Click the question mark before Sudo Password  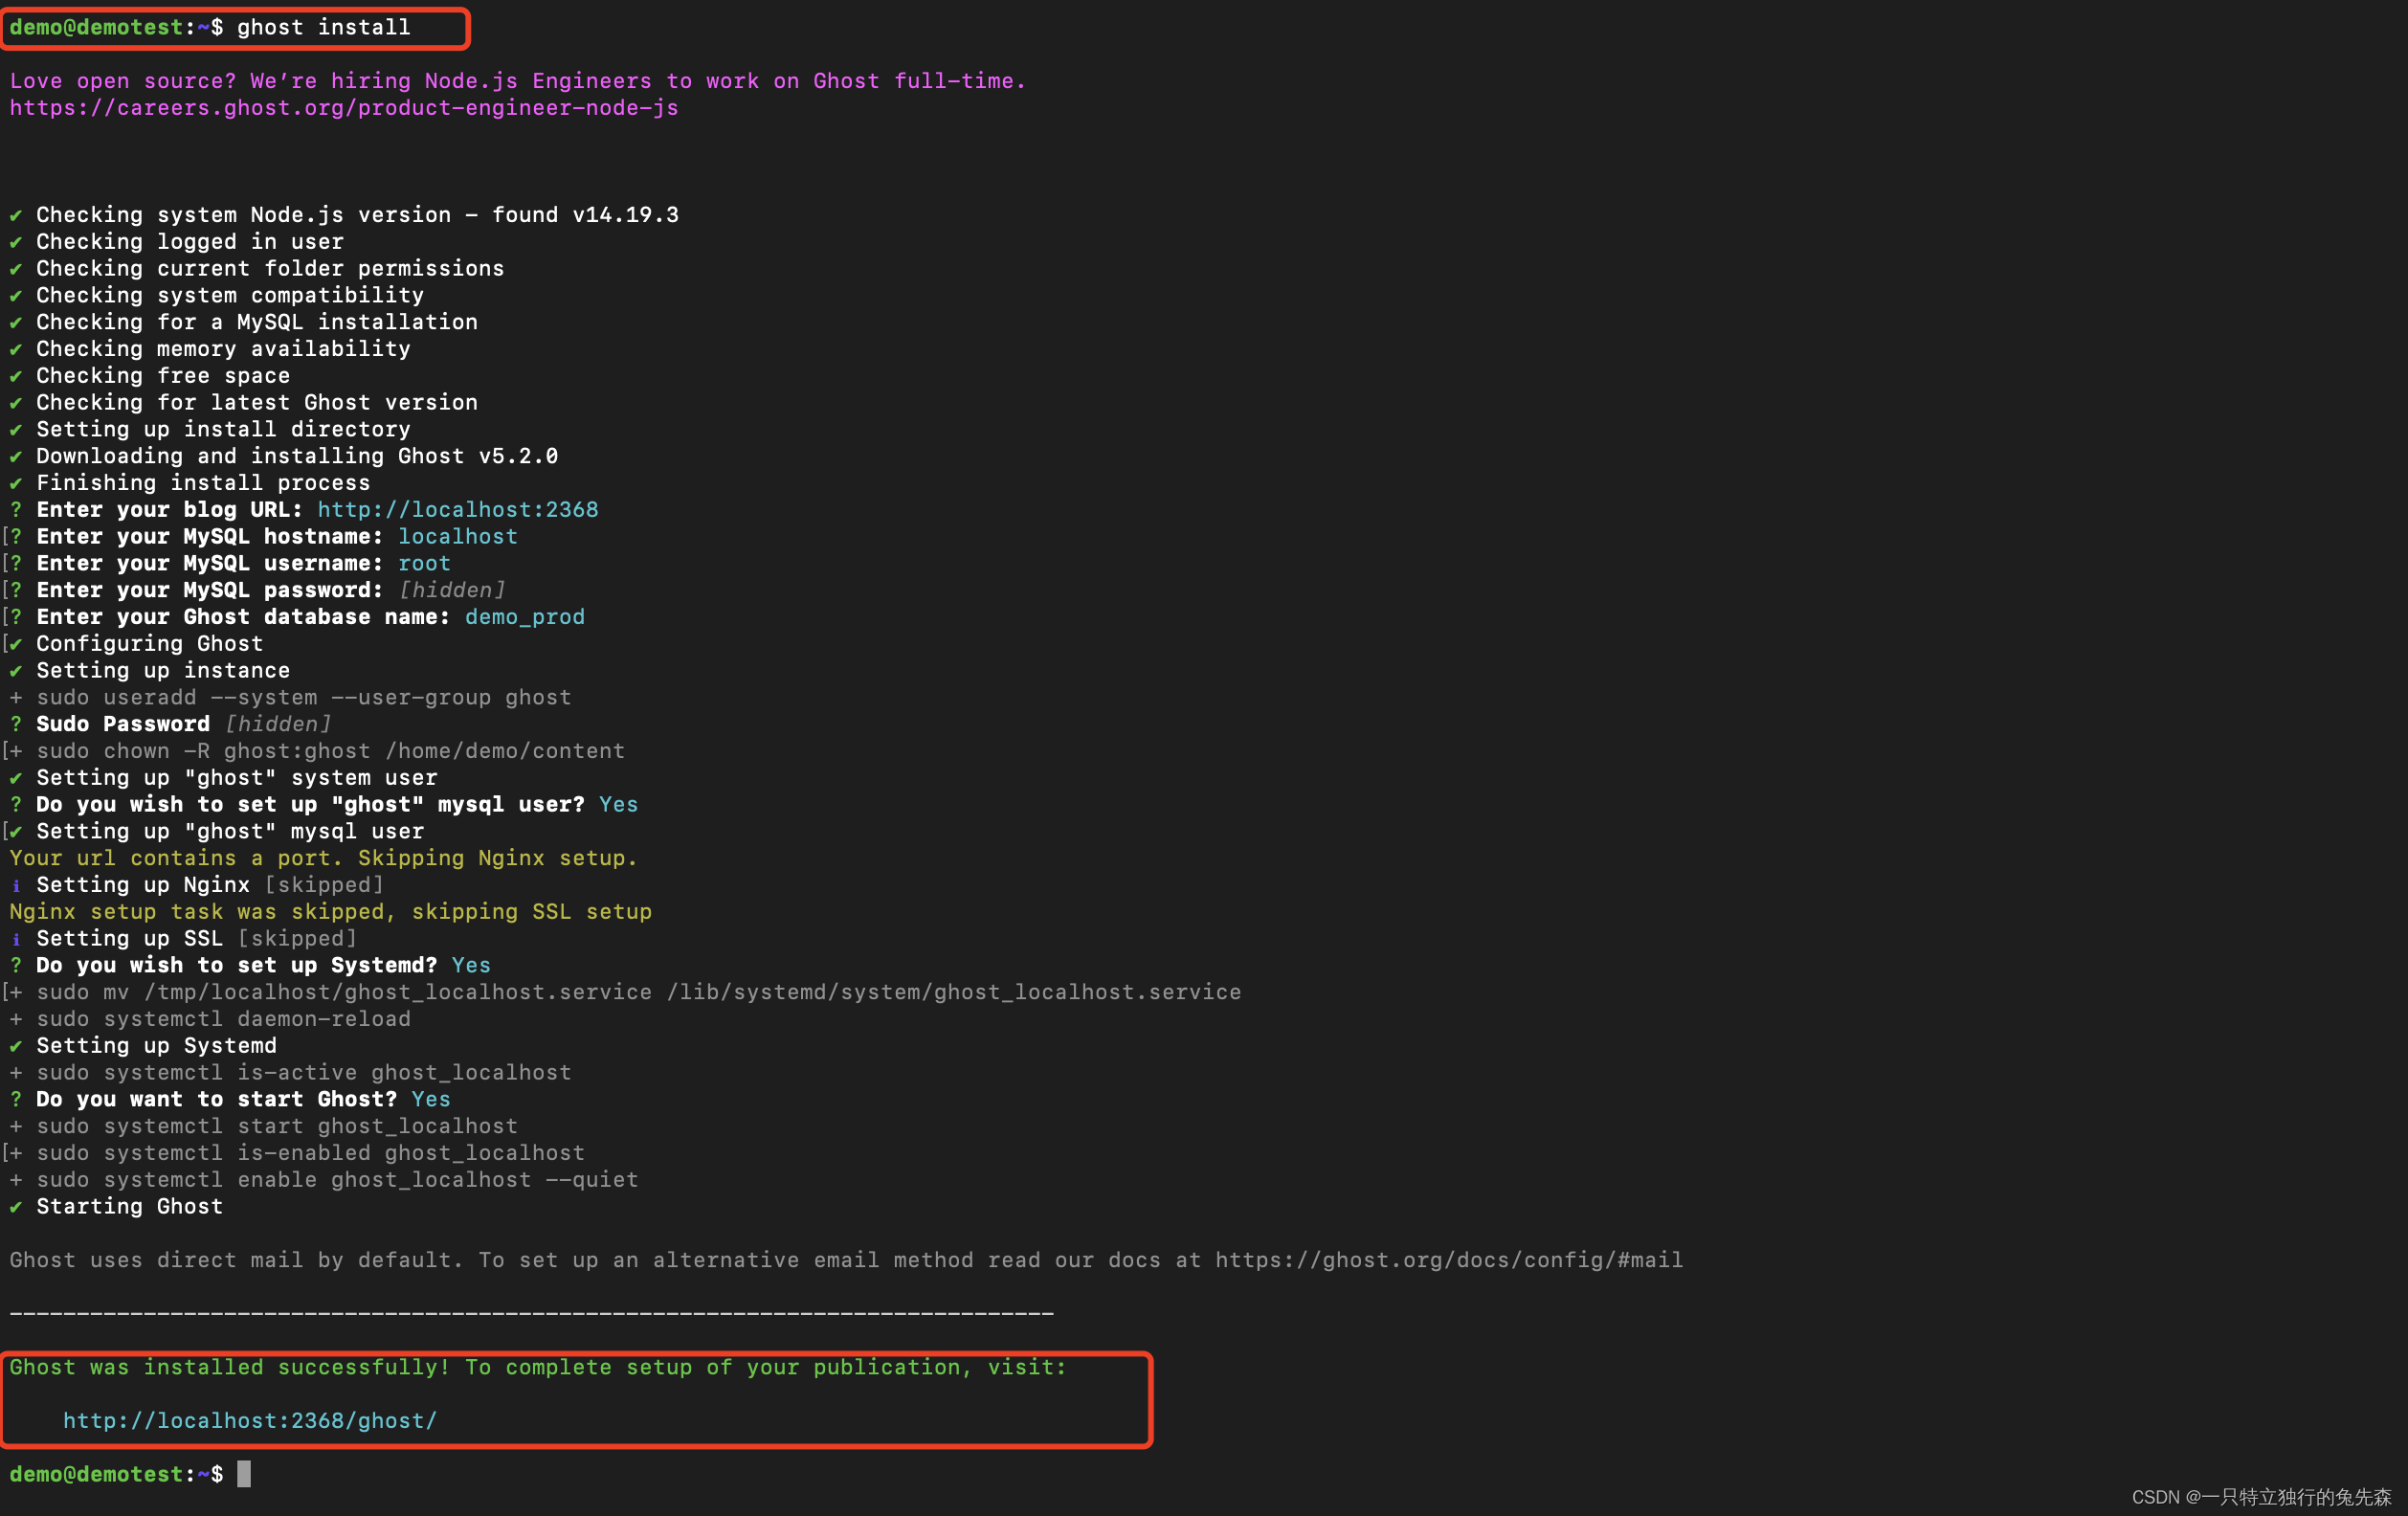pos(16,724)
